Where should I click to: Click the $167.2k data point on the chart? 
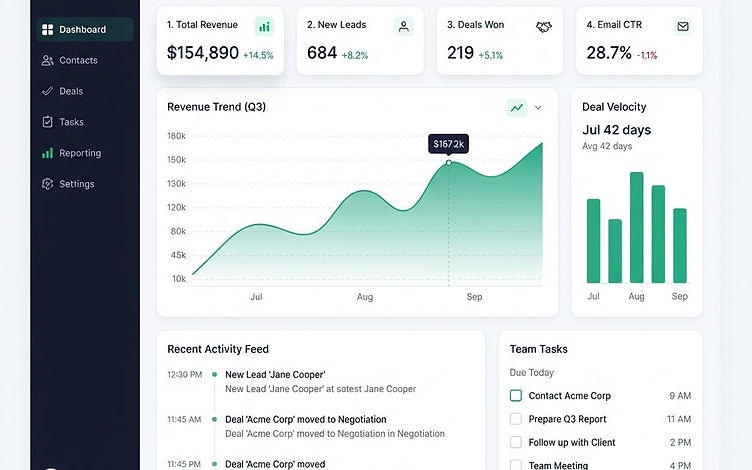pyautogui.click(x=449, y=163)
